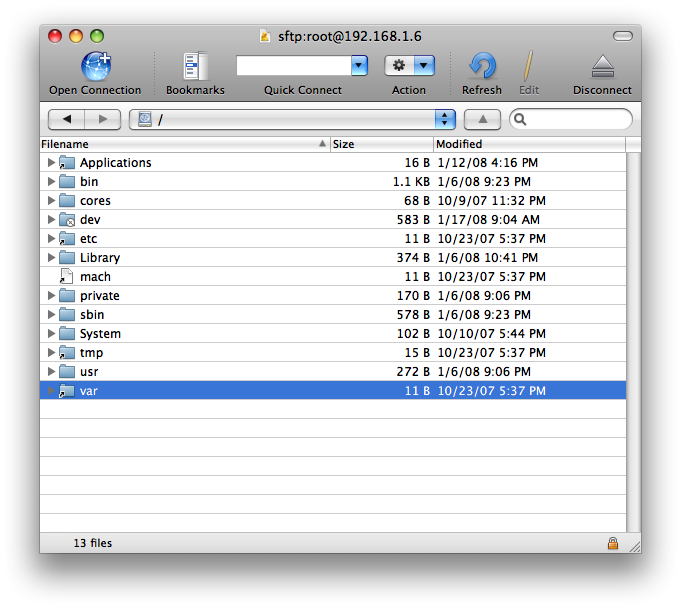The image size is (681, 608).
Task: Select the usr row name
Action: pyautogui.click(x=89, y=372)
